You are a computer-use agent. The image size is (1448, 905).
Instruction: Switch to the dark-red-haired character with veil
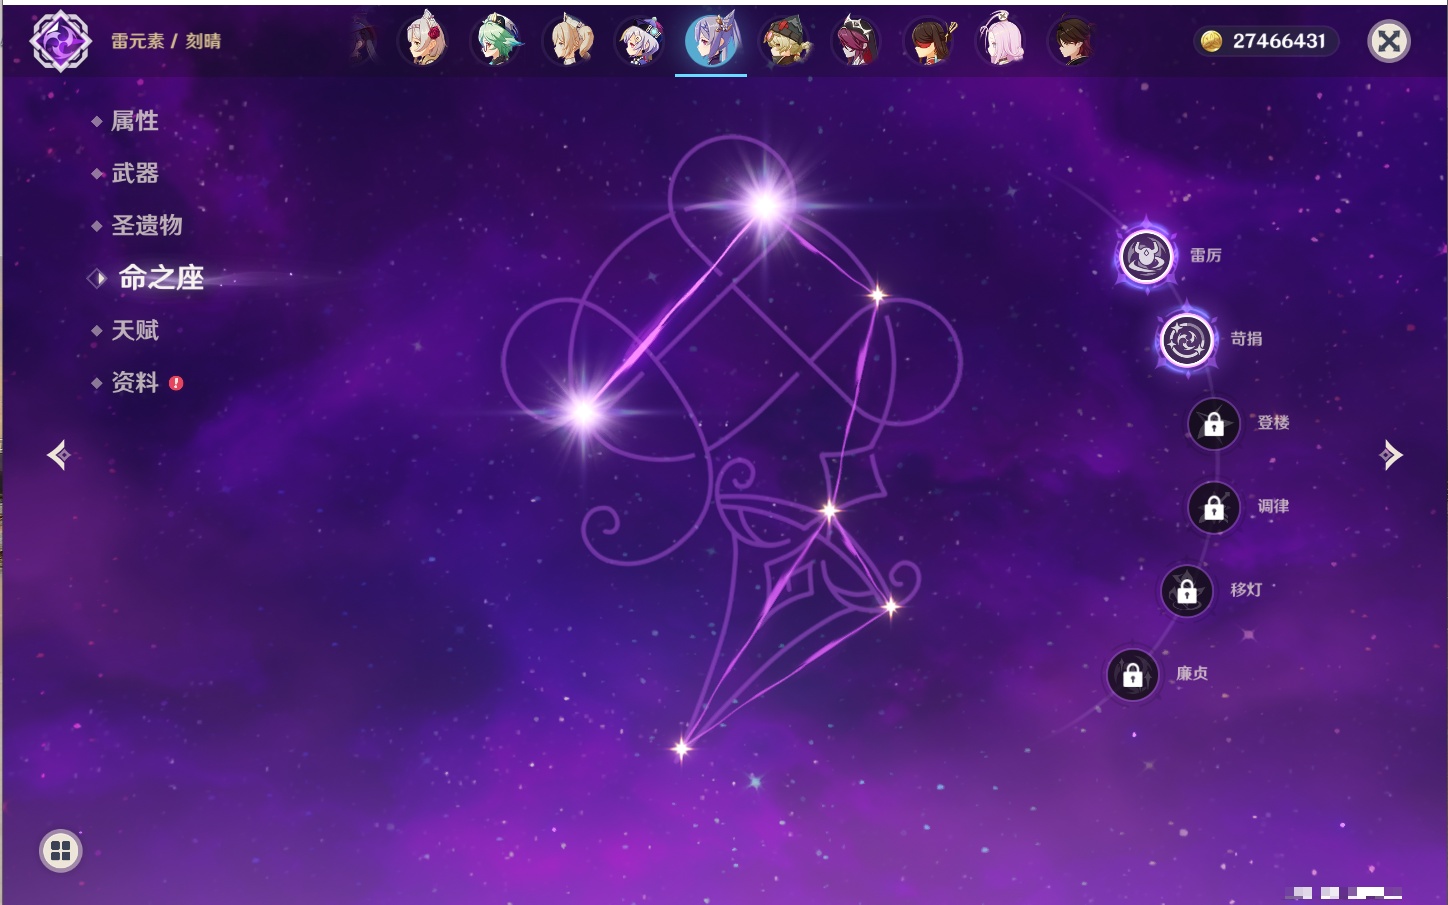point(856,41)
